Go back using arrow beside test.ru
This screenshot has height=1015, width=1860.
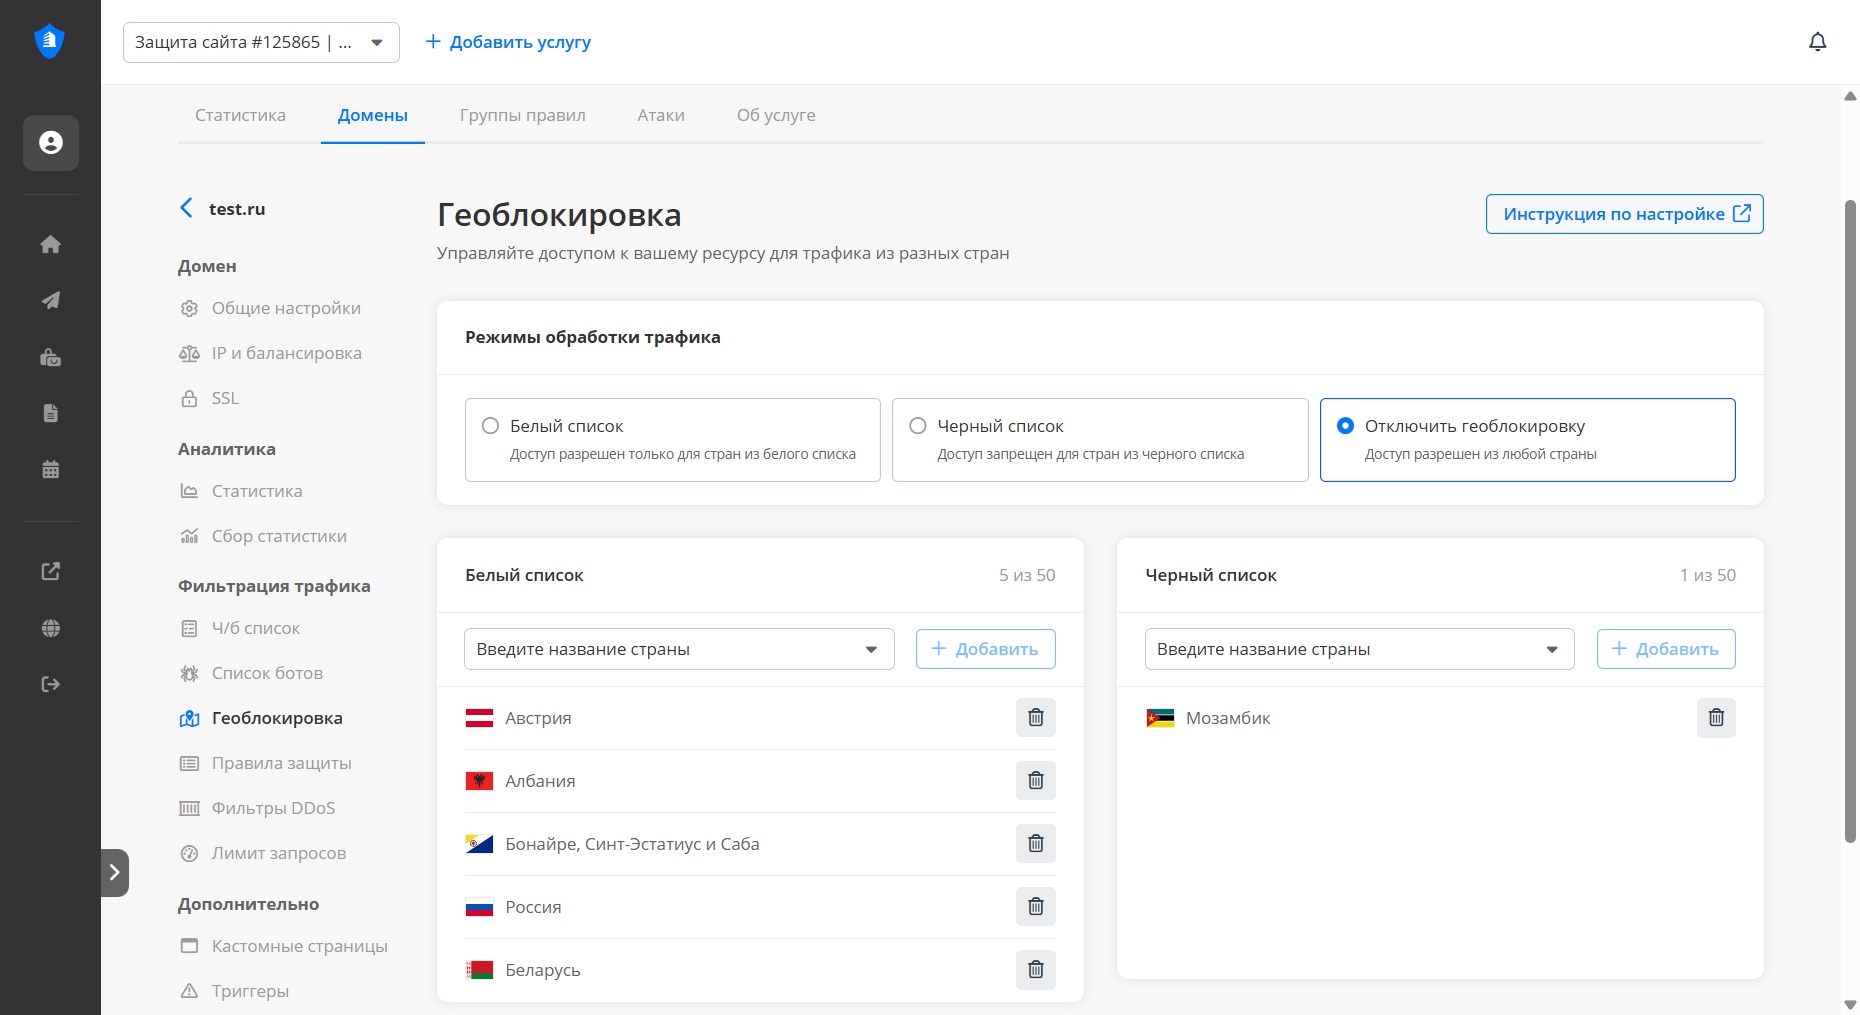coord(186,208)
